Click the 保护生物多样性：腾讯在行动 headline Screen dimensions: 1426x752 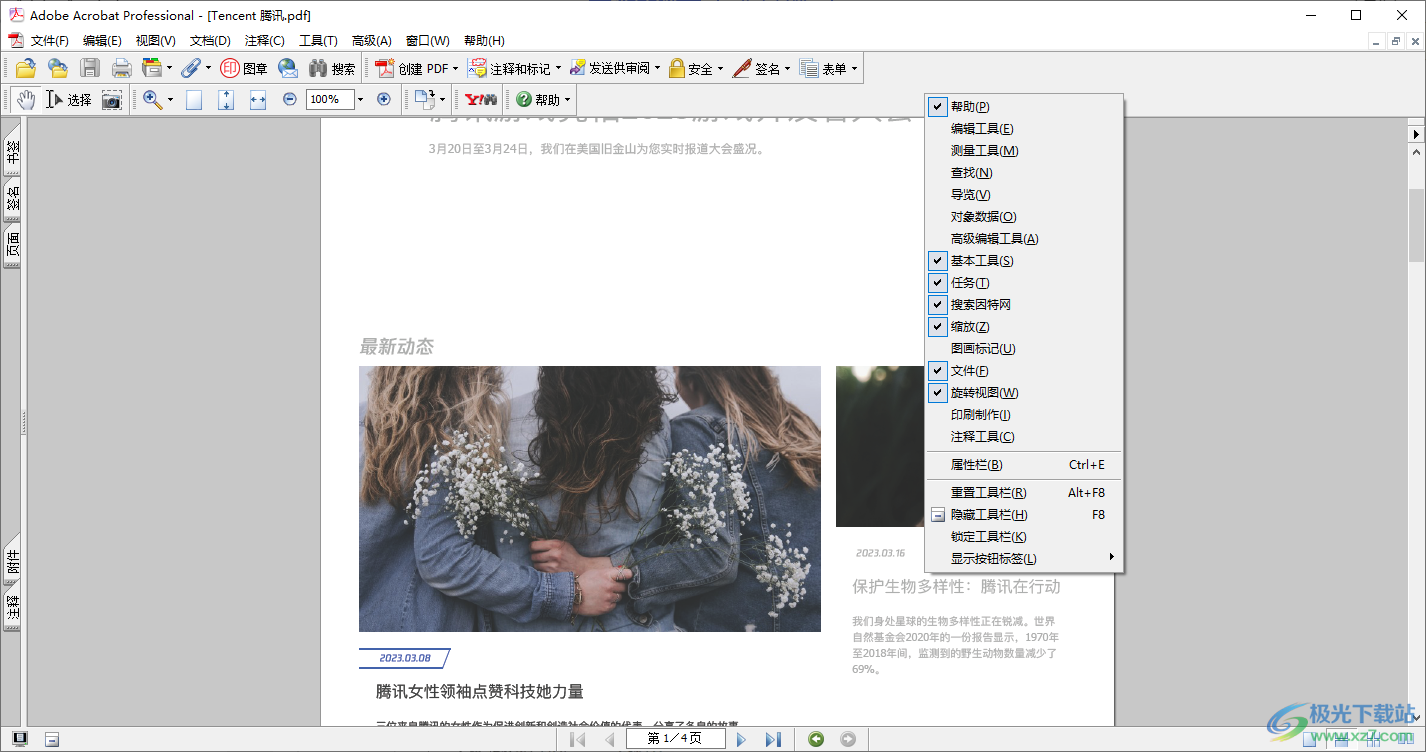click(956, 586)
